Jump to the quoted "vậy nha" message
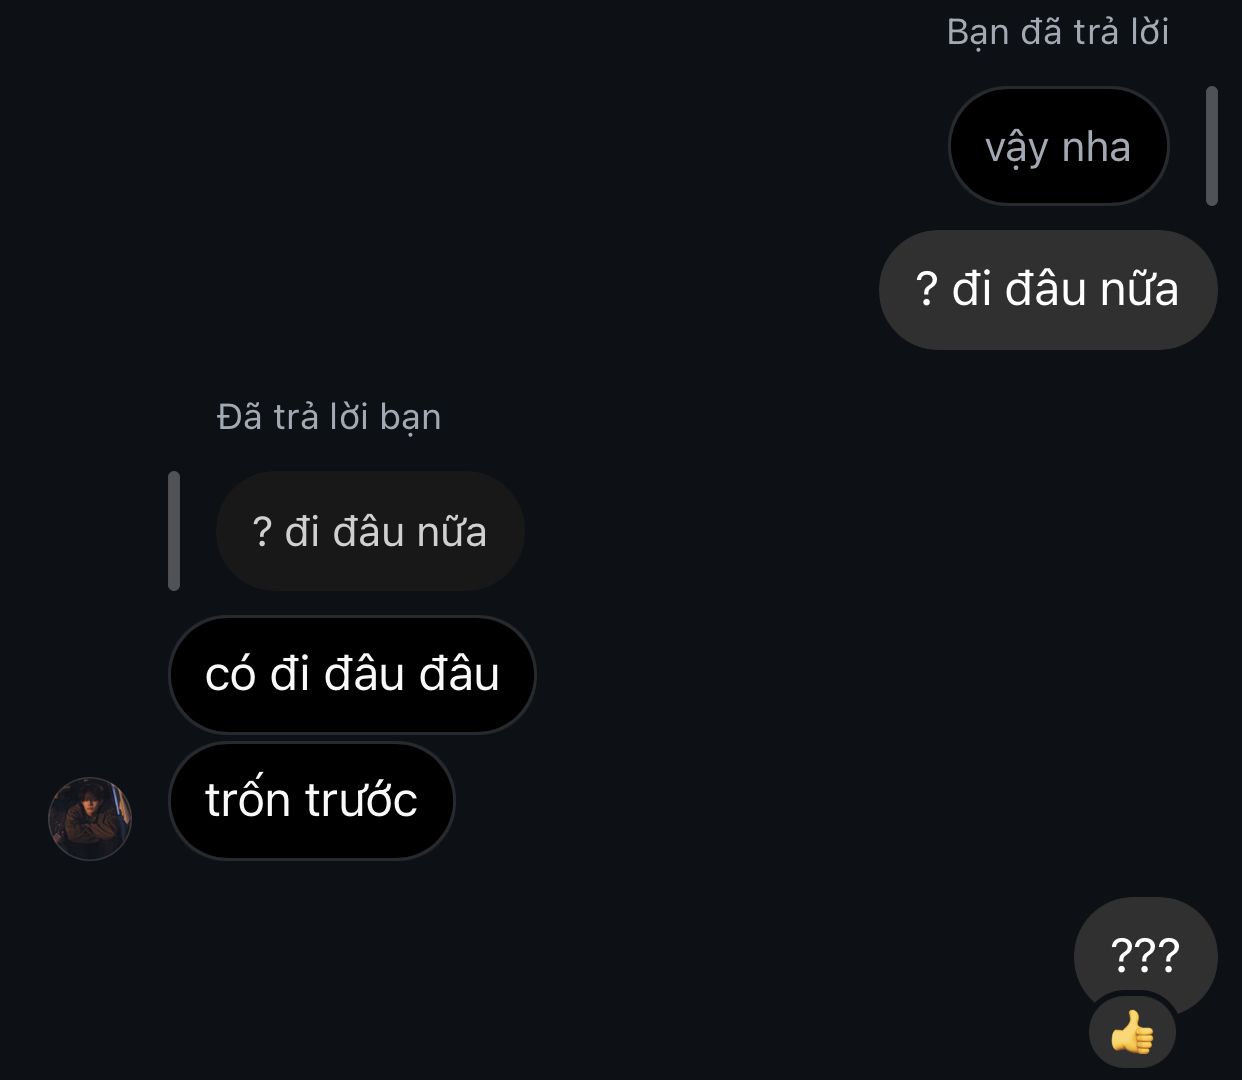1242x1080 pixels. (1058, 146)
